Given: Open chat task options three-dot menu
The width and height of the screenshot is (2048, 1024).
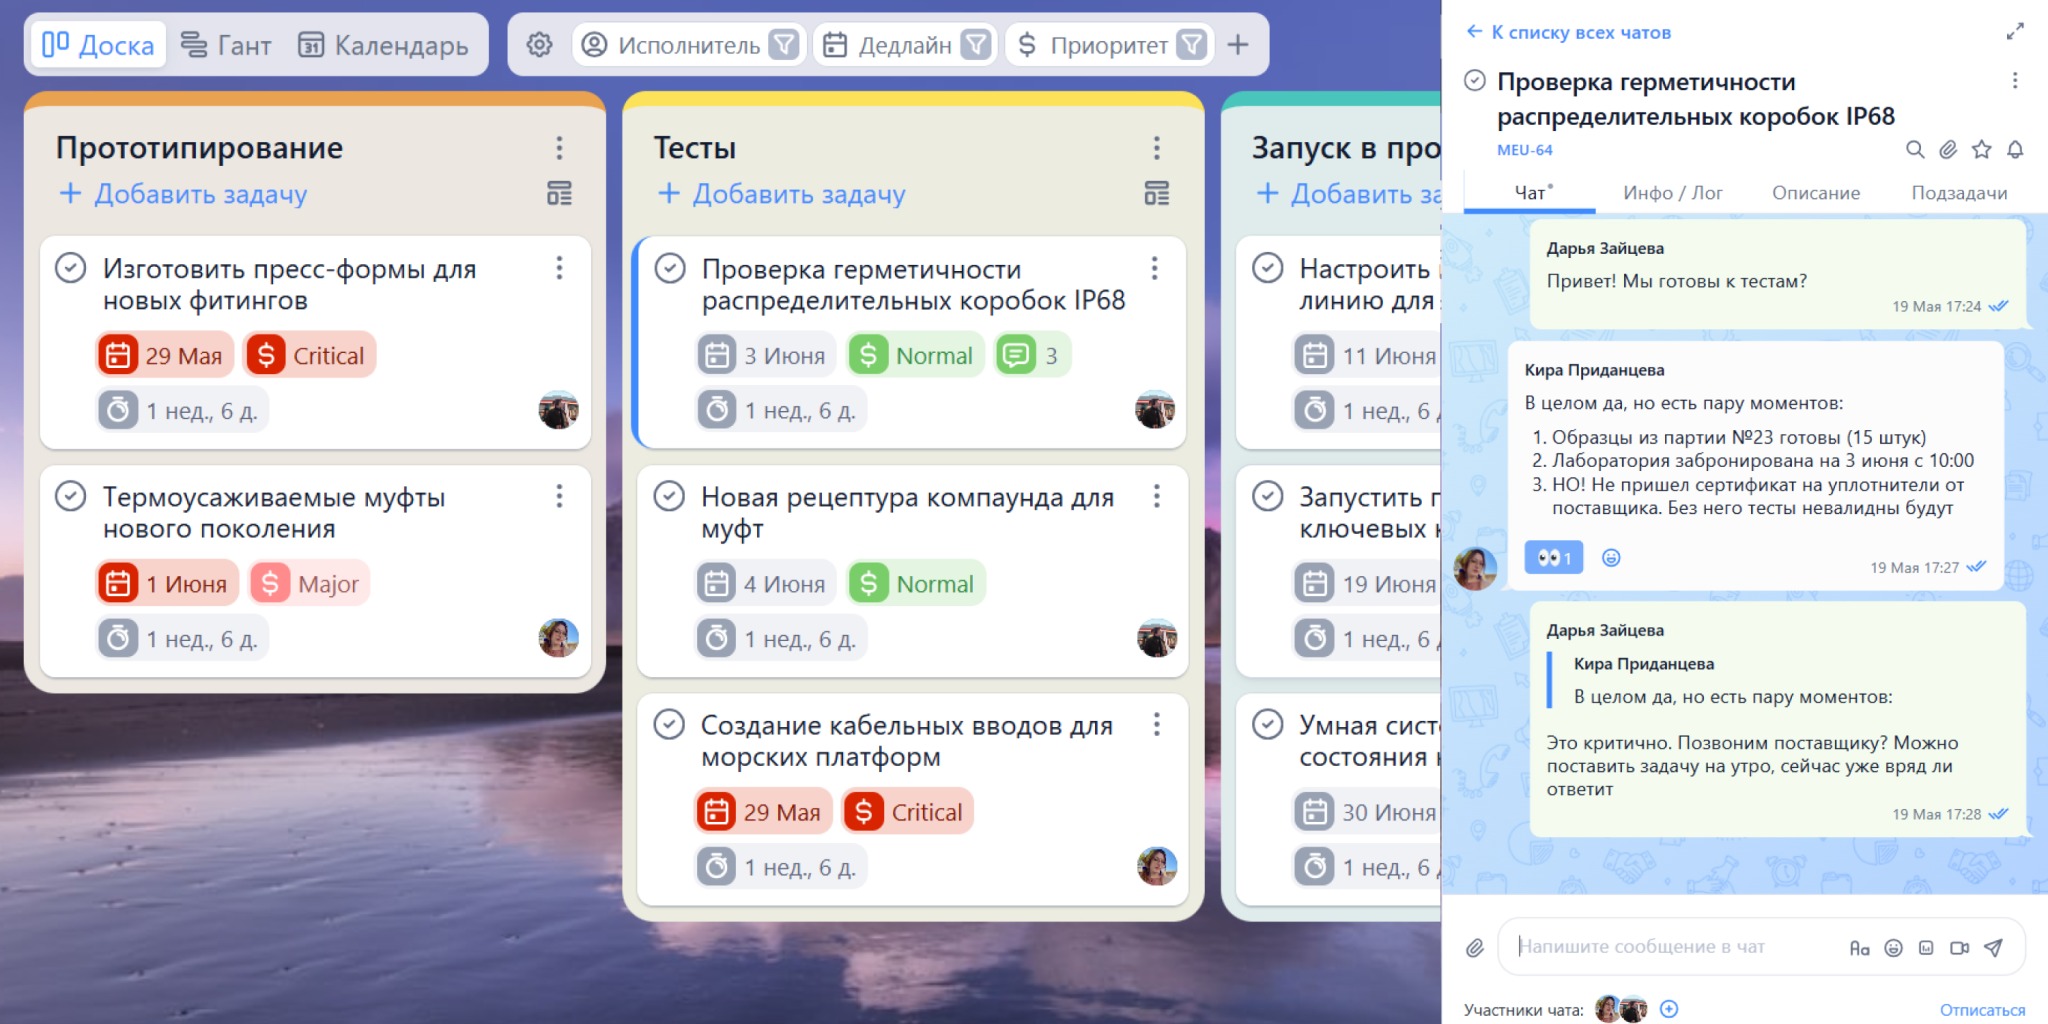Looking at the screenshot, I should [2015, 81].
